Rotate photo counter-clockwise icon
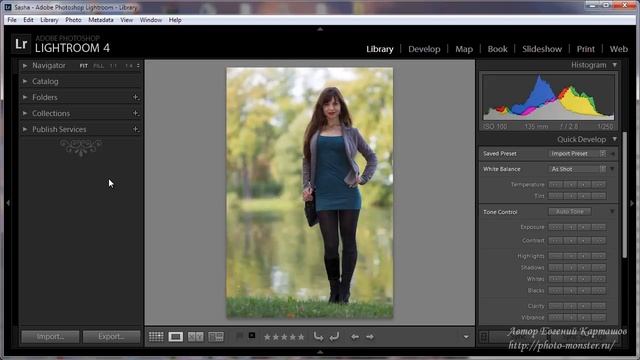 (318, 337)
